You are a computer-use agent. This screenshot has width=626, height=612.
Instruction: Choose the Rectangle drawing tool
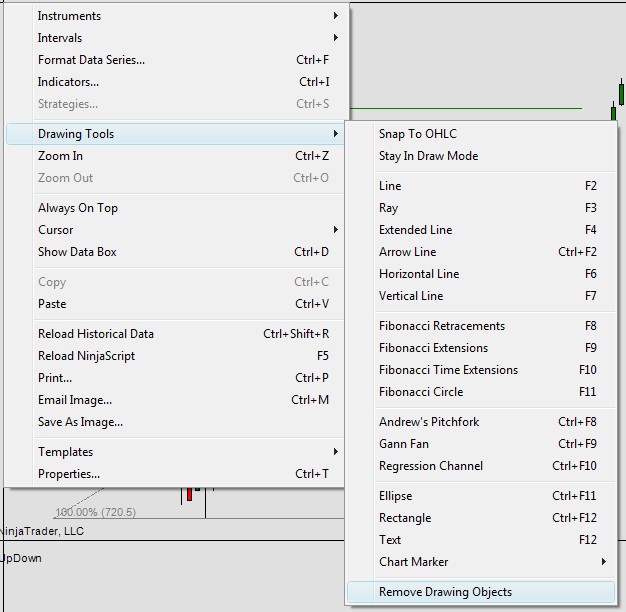point(481,517)
